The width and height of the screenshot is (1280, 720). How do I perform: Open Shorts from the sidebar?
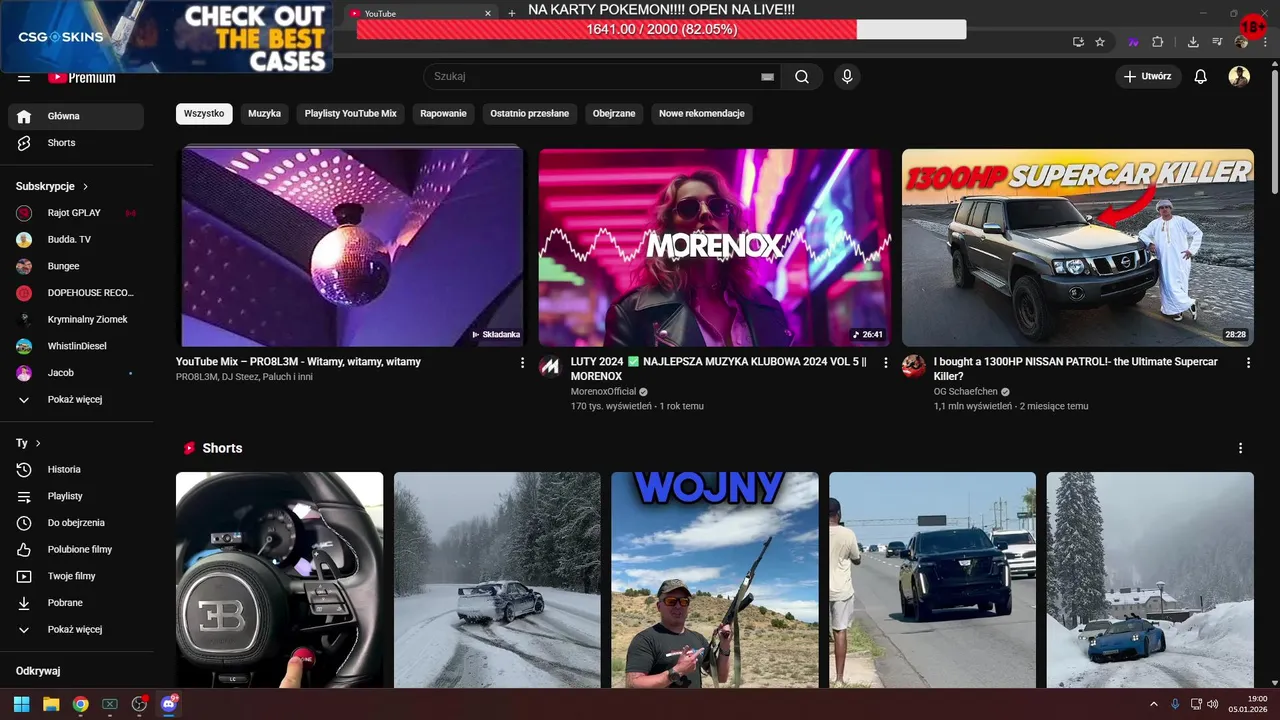click(76, 143)
